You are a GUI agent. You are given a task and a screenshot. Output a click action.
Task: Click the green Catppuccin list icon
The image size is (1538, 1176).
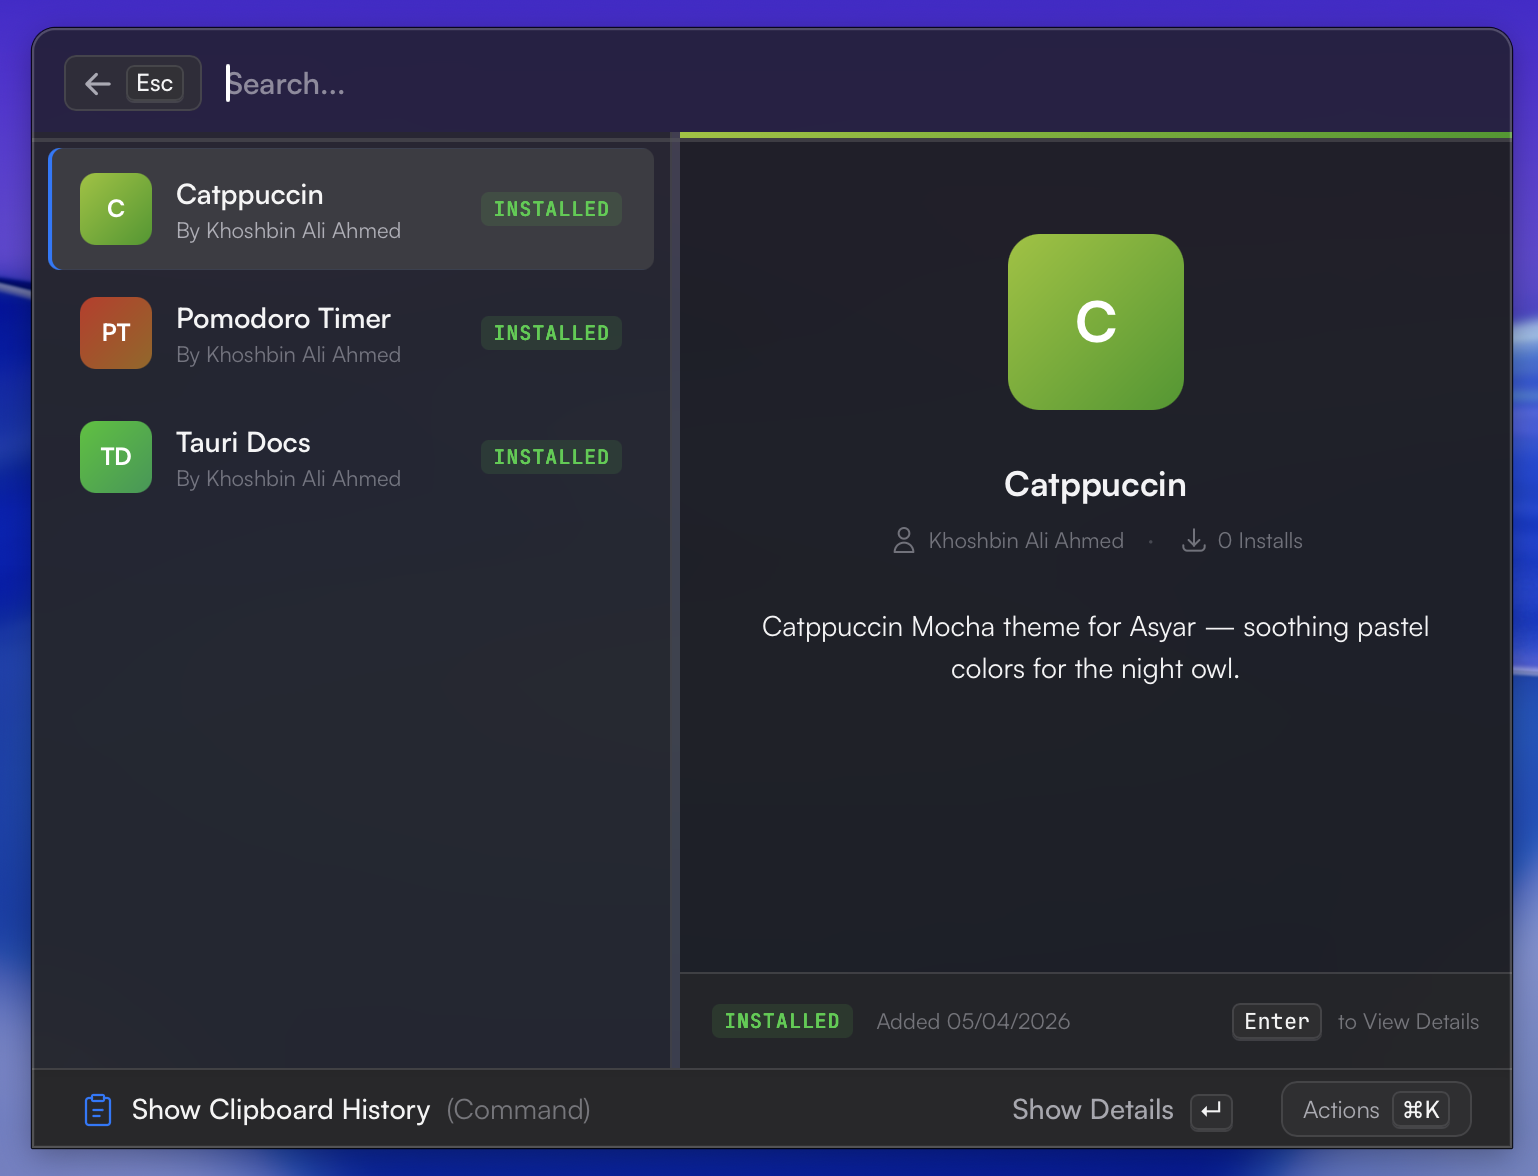[116, 209]
